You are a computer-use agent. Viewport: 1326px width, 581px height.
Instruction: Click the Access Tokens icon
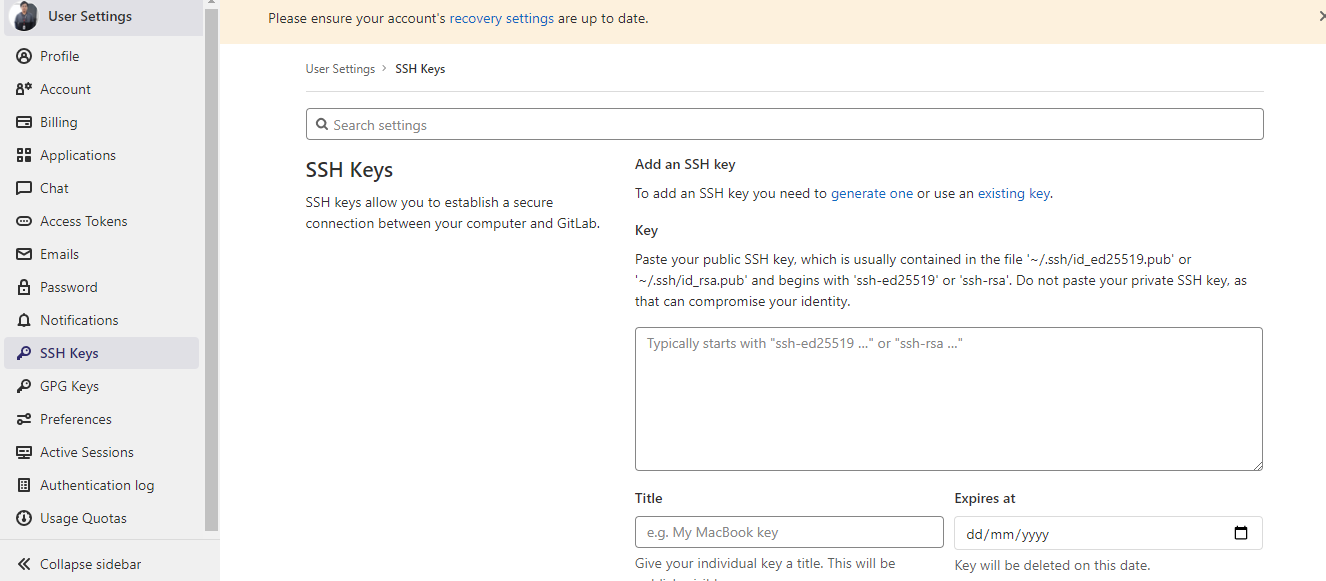[24, 221]
